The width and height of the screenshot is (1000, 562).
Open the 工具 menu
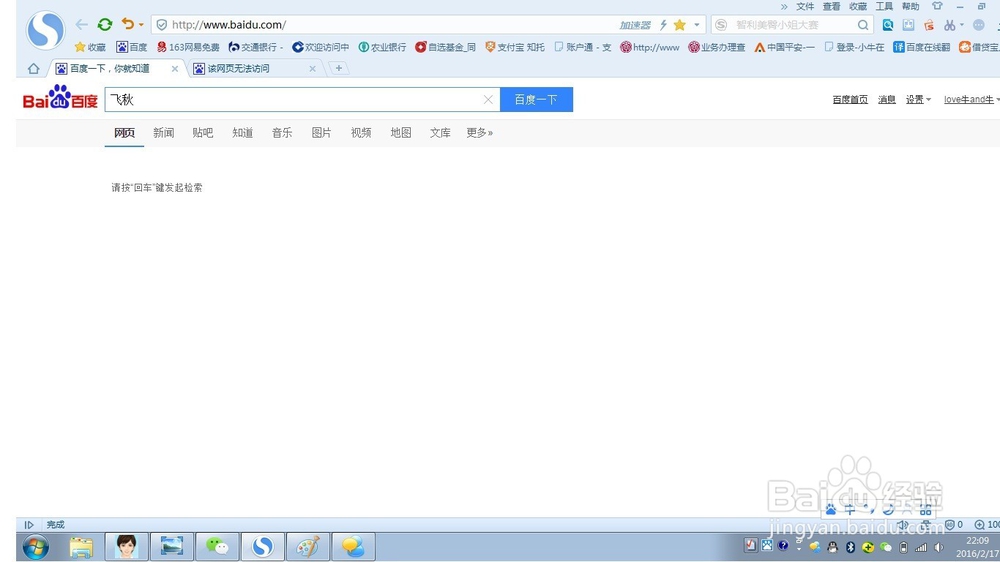click(884, 6)
